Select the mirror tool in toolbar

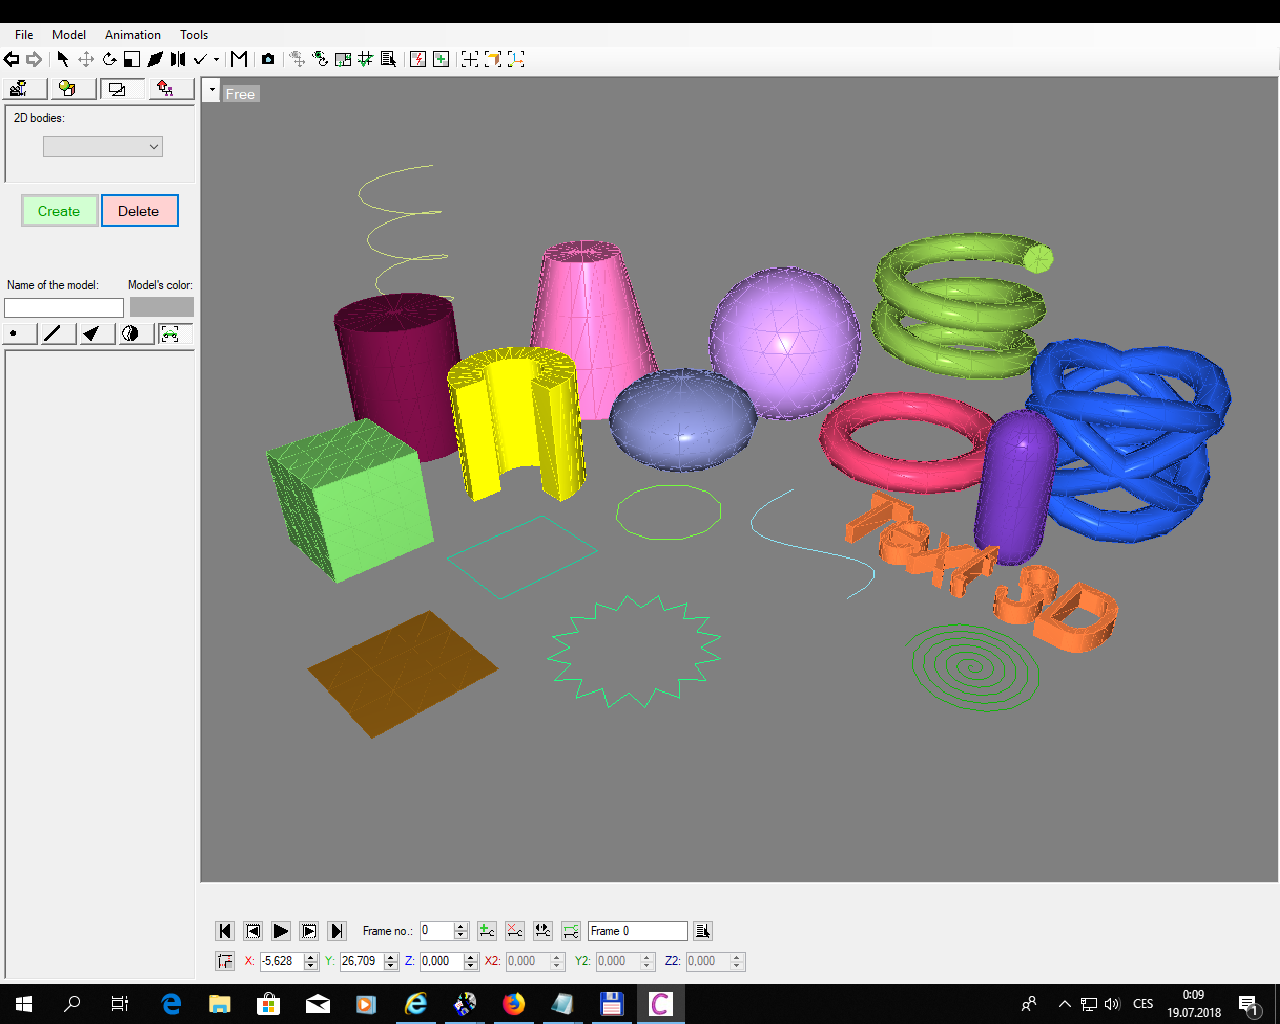point(177,59)
